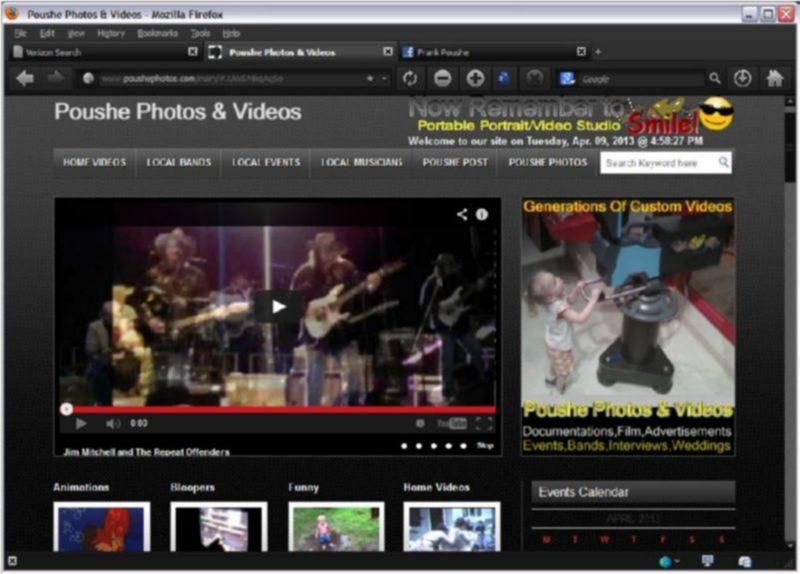
Task: Click the rightmost status bar network icon
Action: coord(745,562)
